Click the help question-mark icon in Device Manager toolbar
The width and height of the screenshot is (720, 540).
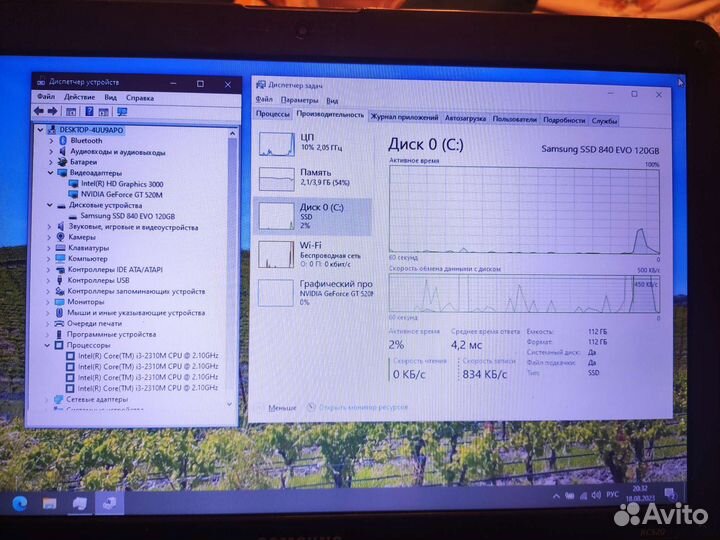(90, 111)
